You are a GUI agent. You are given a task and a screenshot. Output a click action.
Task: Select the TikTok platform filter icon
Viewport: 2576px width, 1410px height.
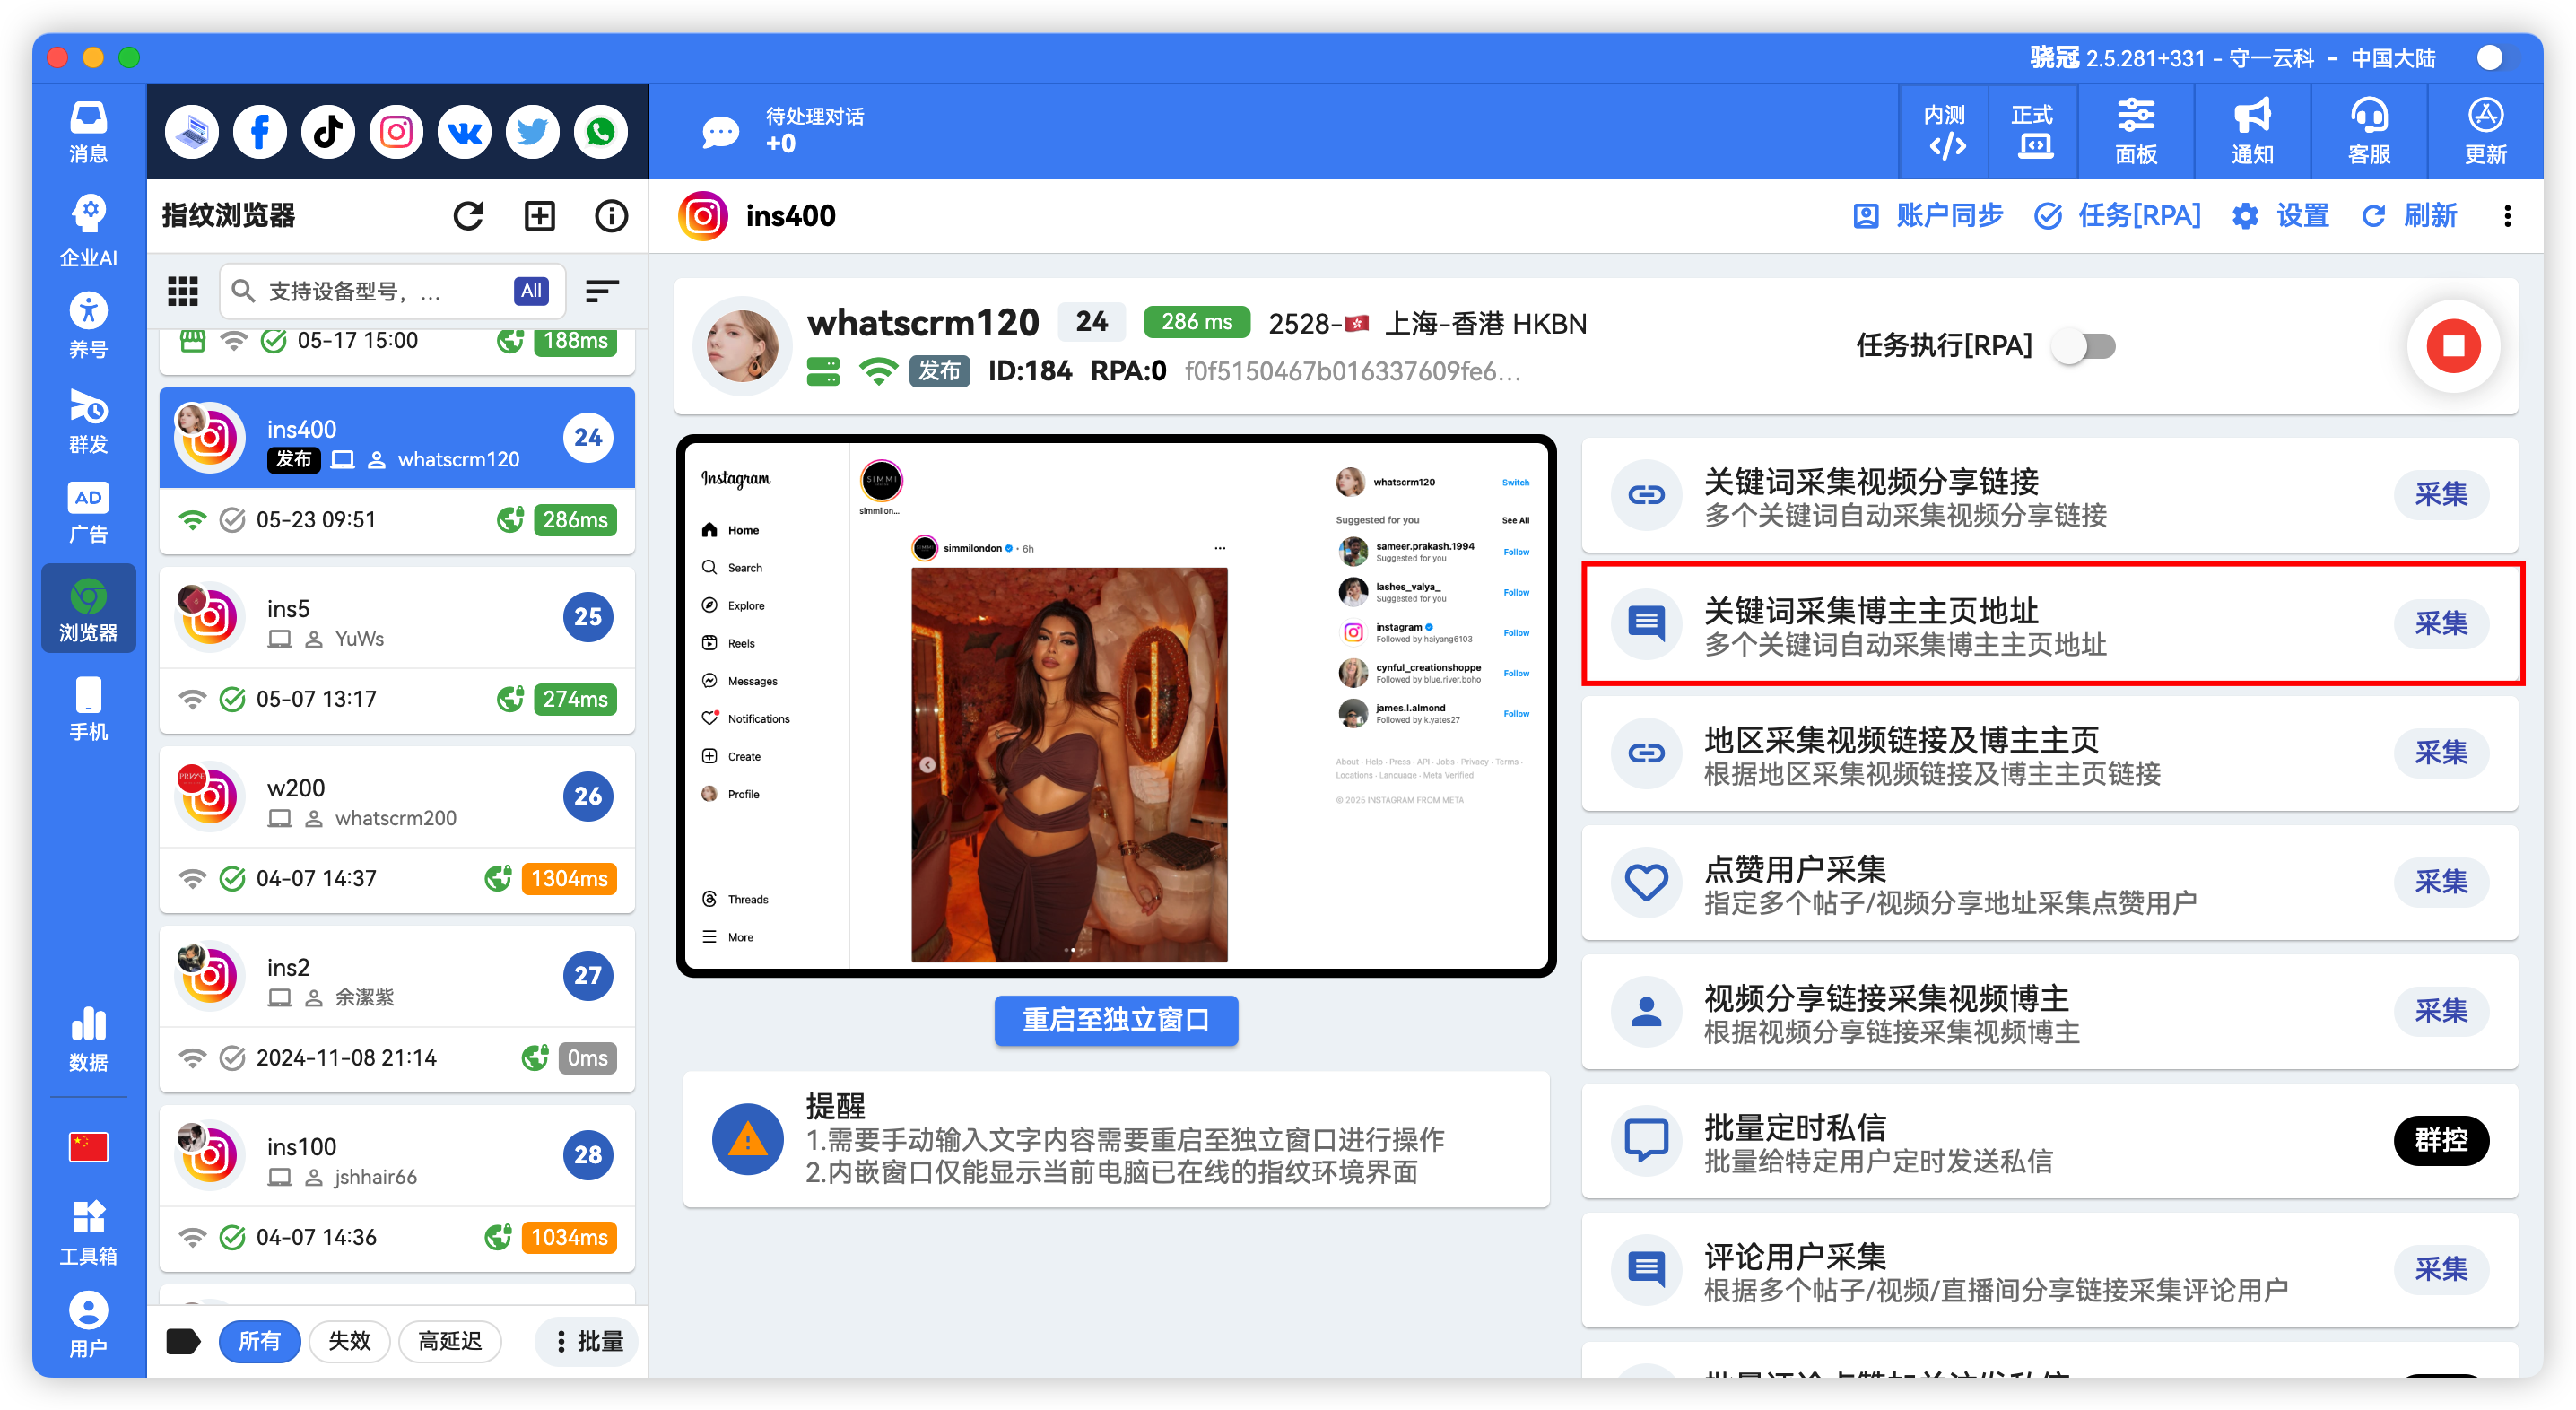click(x=327, y=131)
